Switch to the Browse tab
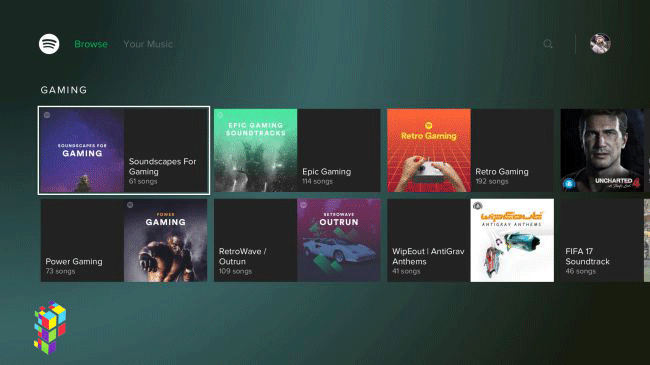The height and width of the screenshot is (365, 650). tap(91, 44)
